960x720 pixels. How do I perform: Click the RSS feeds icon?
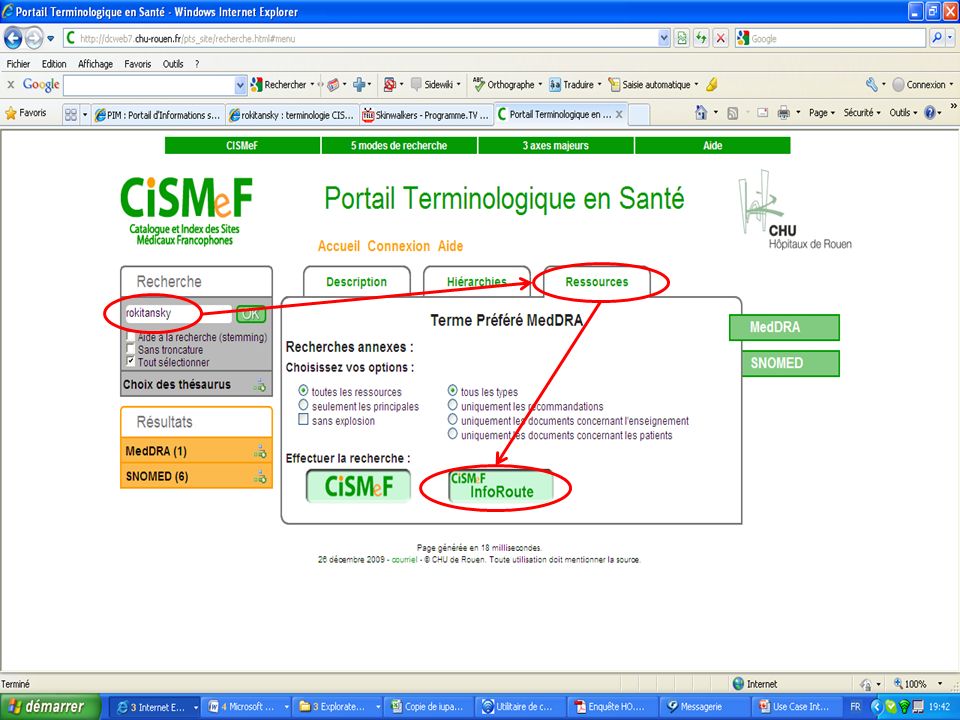732,113
